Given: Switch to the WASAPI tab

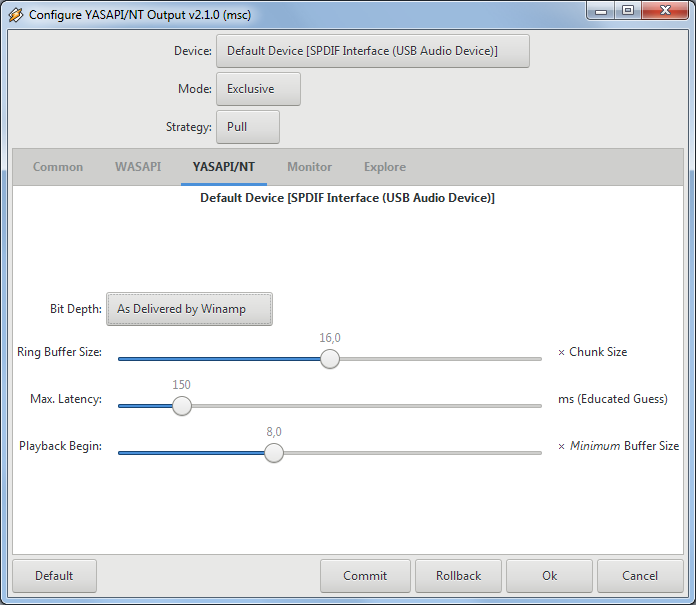Looking at the screenshot, I should coord(138,167).
